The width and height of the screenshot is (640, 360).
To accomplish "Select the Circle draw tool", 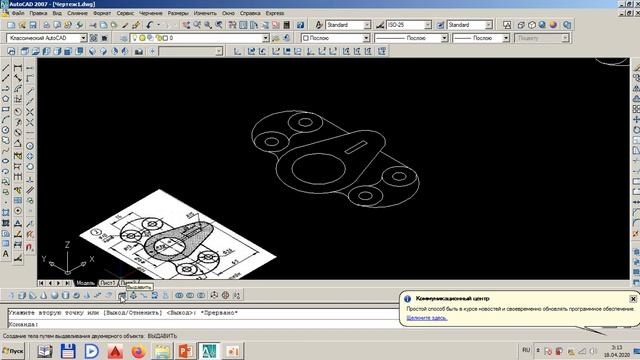I will point(6,130).
